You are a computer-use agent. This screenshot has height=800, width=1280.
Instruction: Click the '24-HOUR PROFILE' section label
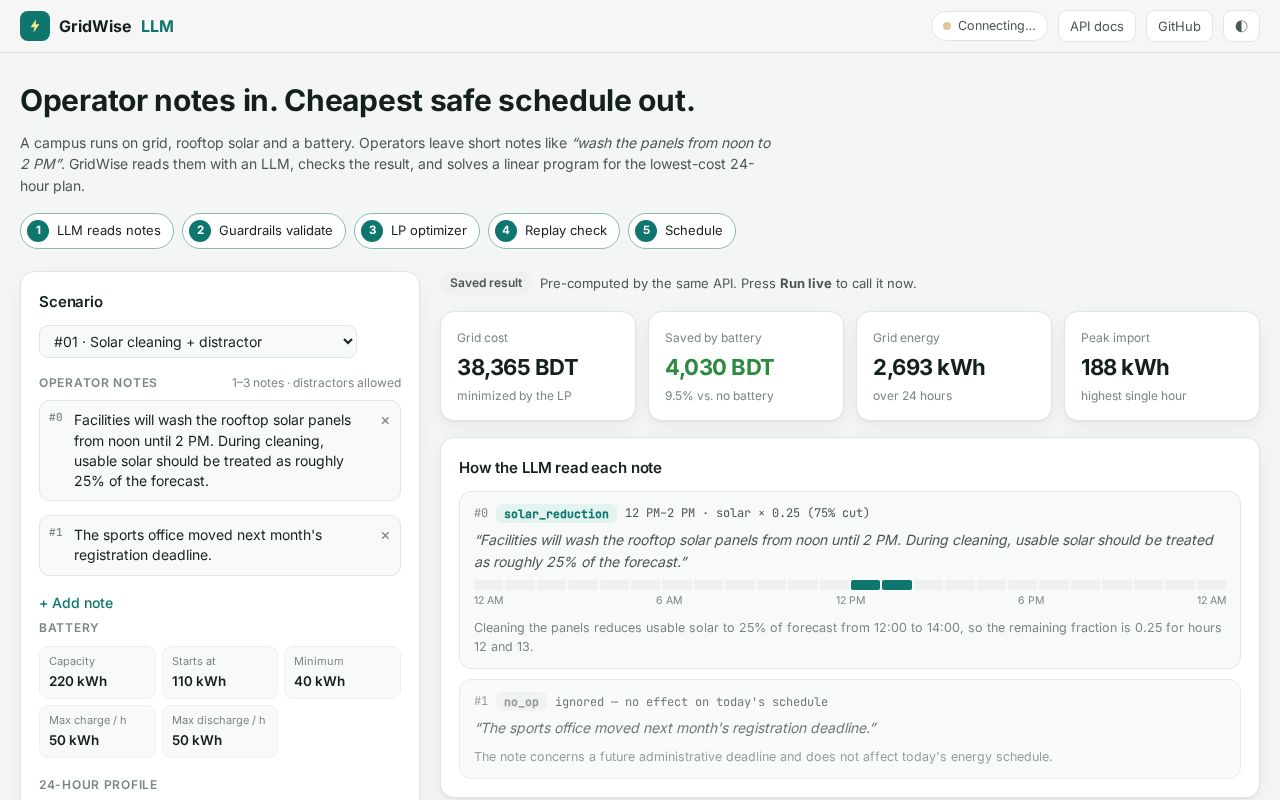(98, 785)
